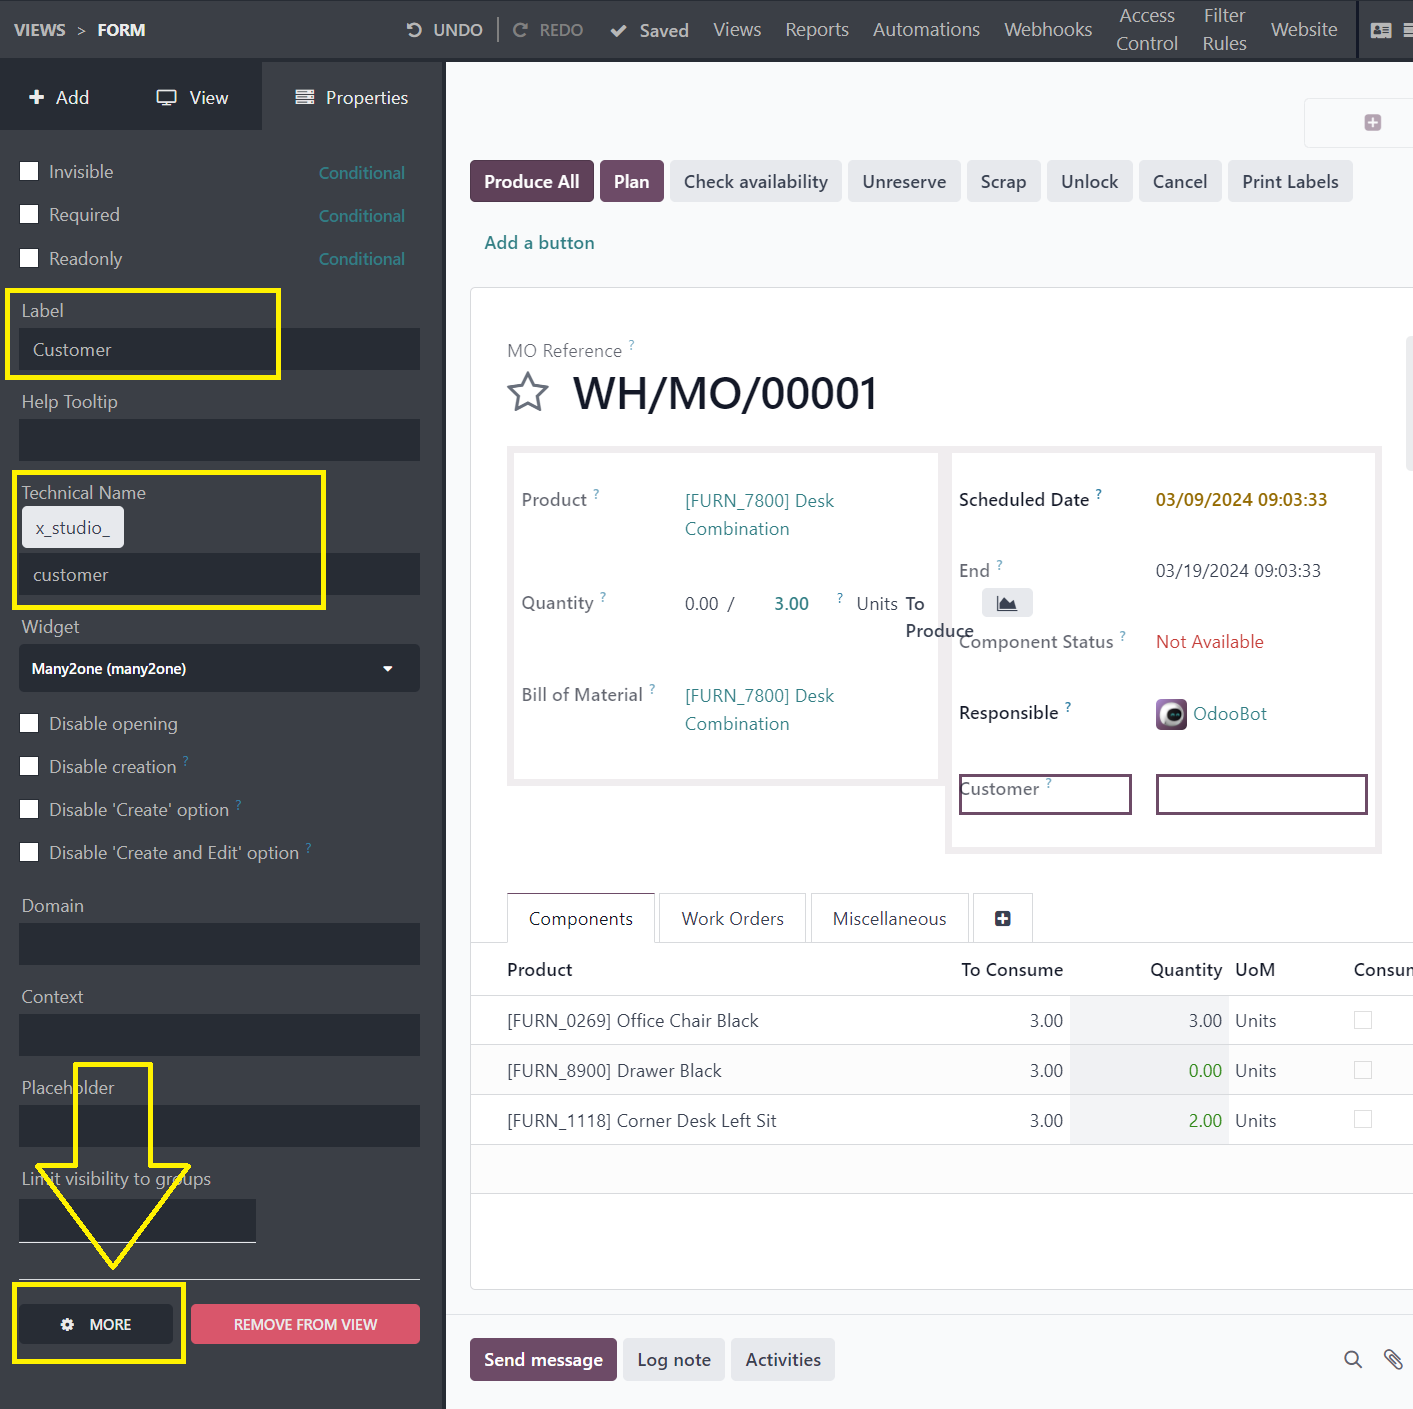The height and width of the screenshot is (1409, 1413).
Task: Click the Help Tooltip input field
Action: pyautogui.click(x=219, y=440)
